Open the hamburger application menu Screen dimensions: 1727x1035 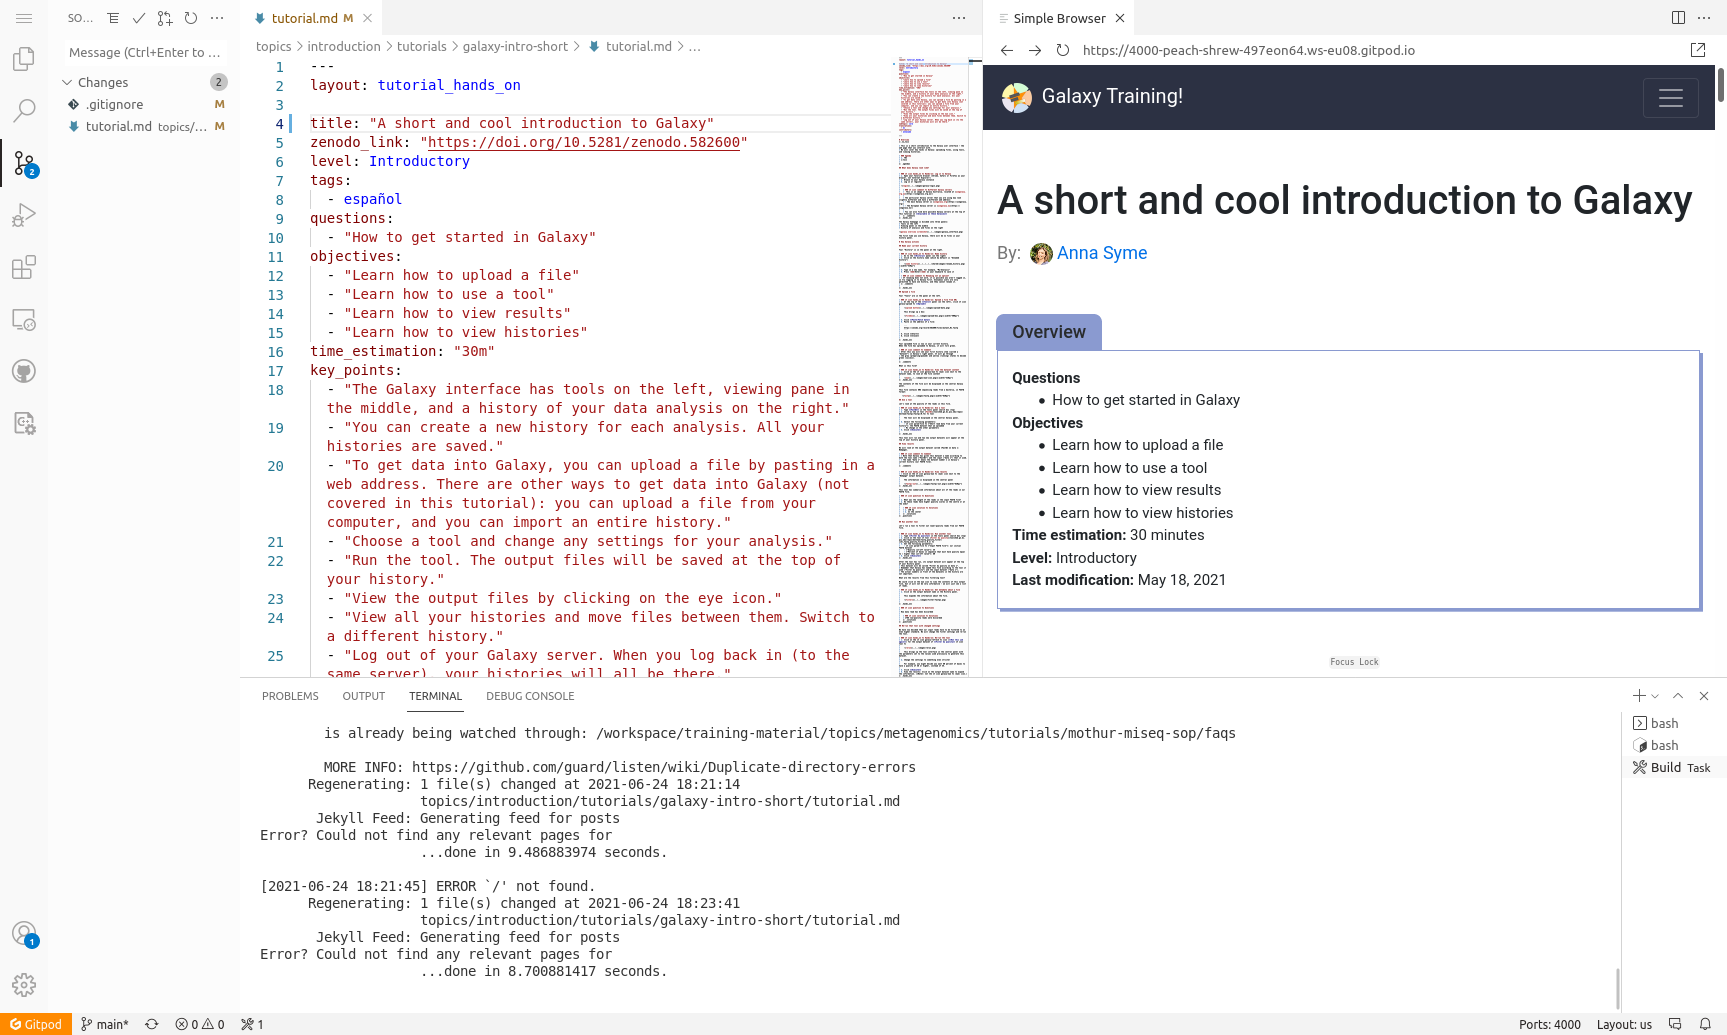tap(24, 18)
